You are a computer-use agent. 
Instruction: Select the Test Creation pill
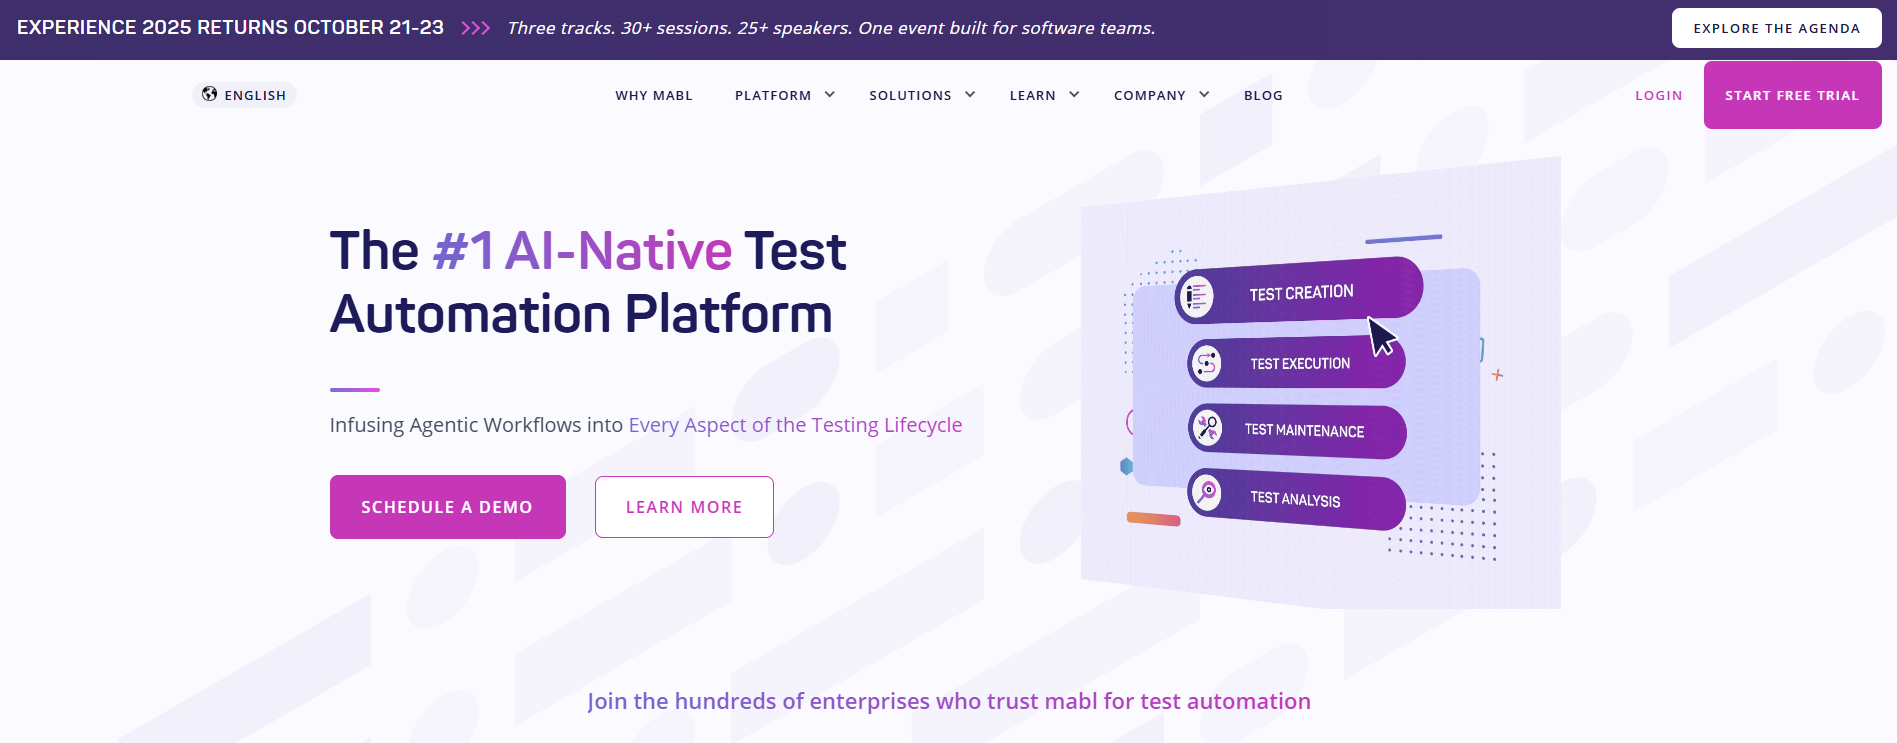tap(1298, 292)
